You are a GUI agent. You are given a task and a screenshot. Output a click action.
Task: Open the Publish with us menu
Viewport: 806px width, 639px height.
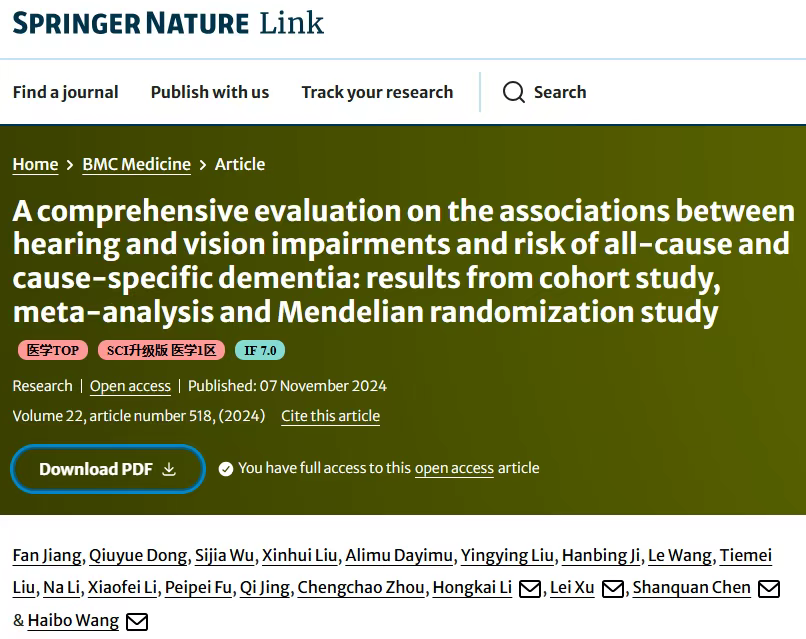pos(210,92)
